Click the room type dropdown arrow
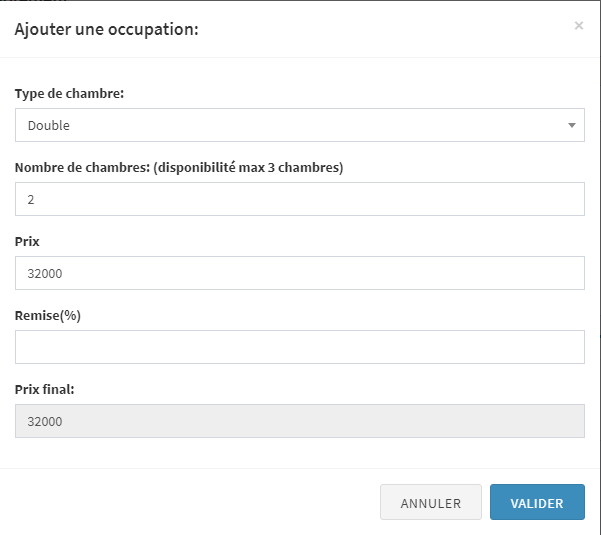Screen dimensions: 601x535 tap(571, 126)
